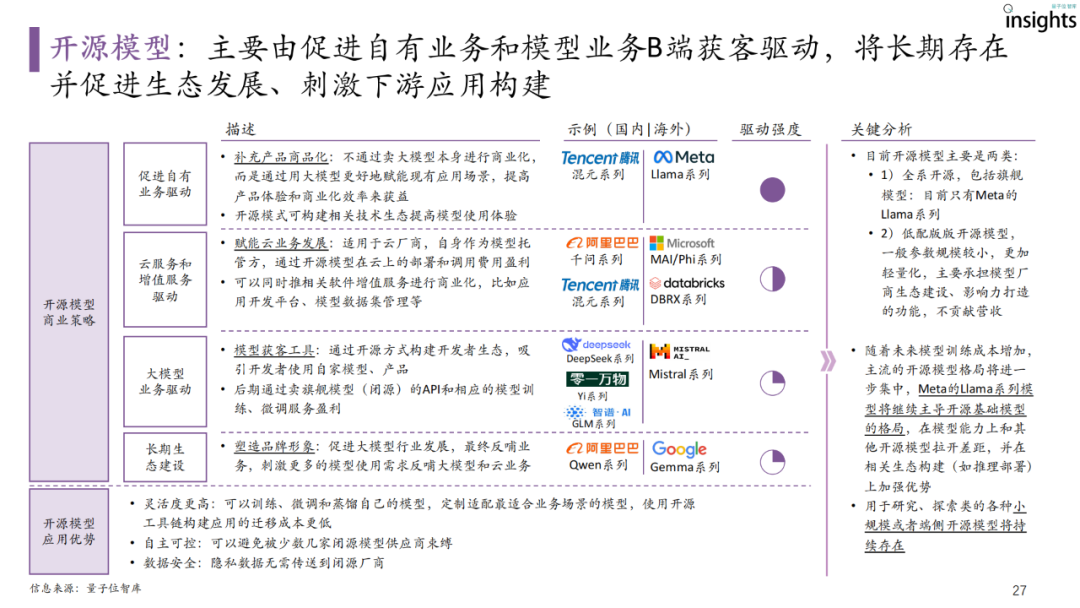Click the Tencent腾讯 logo beside the Meta logo
Viewport: 1080px width, 608px height.
[x=600, y=158]
